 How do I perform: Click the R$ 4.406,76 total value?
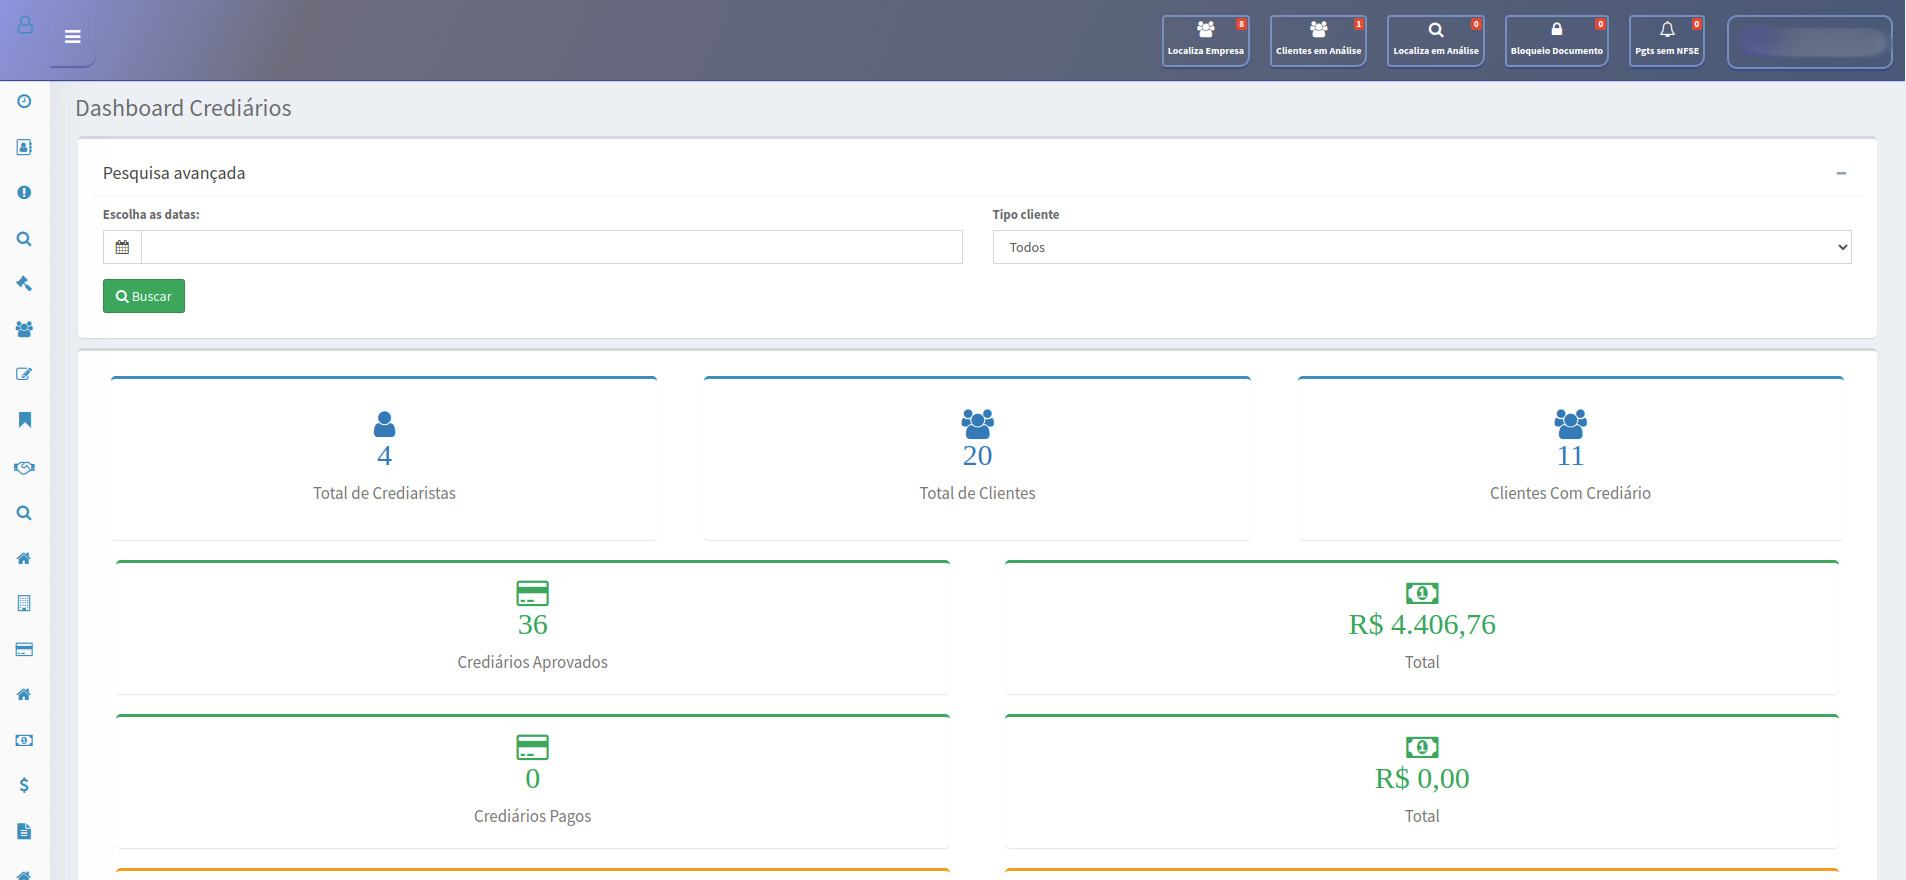[1422, 625]
